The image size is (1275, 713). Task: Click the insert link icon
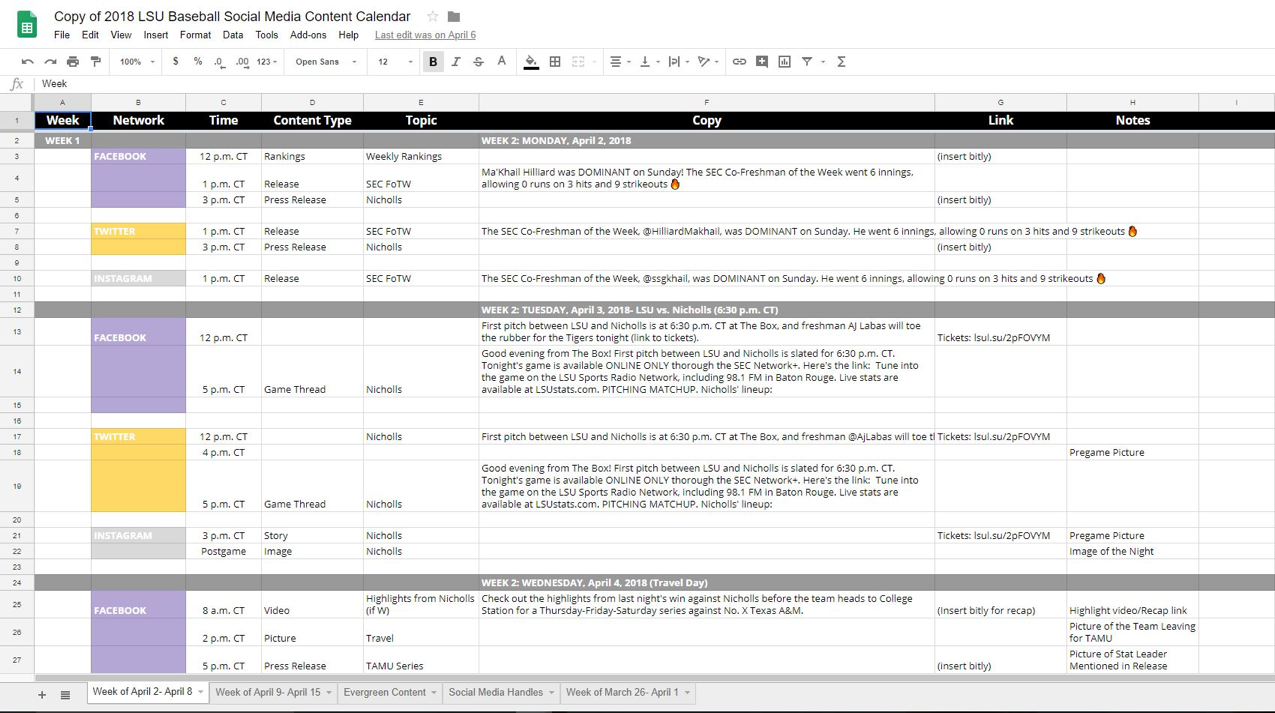tap(739, 62)
